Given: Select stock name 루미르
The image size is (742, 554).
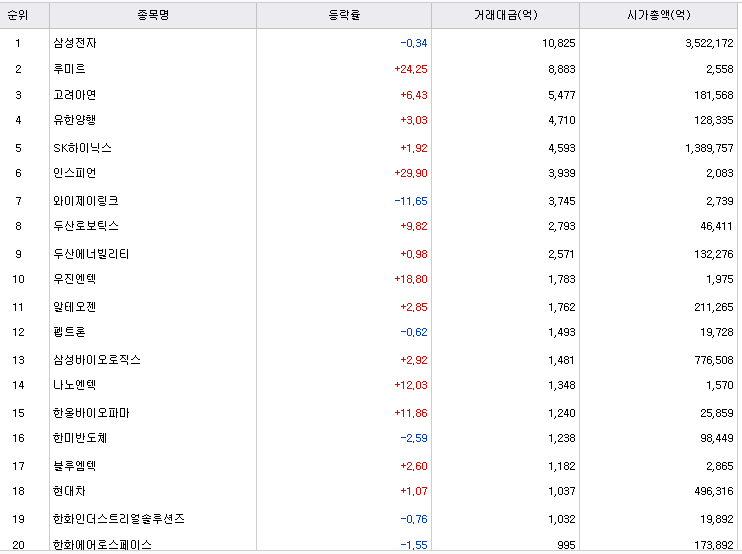Looking at the screenshot, I should pos(69,69).
